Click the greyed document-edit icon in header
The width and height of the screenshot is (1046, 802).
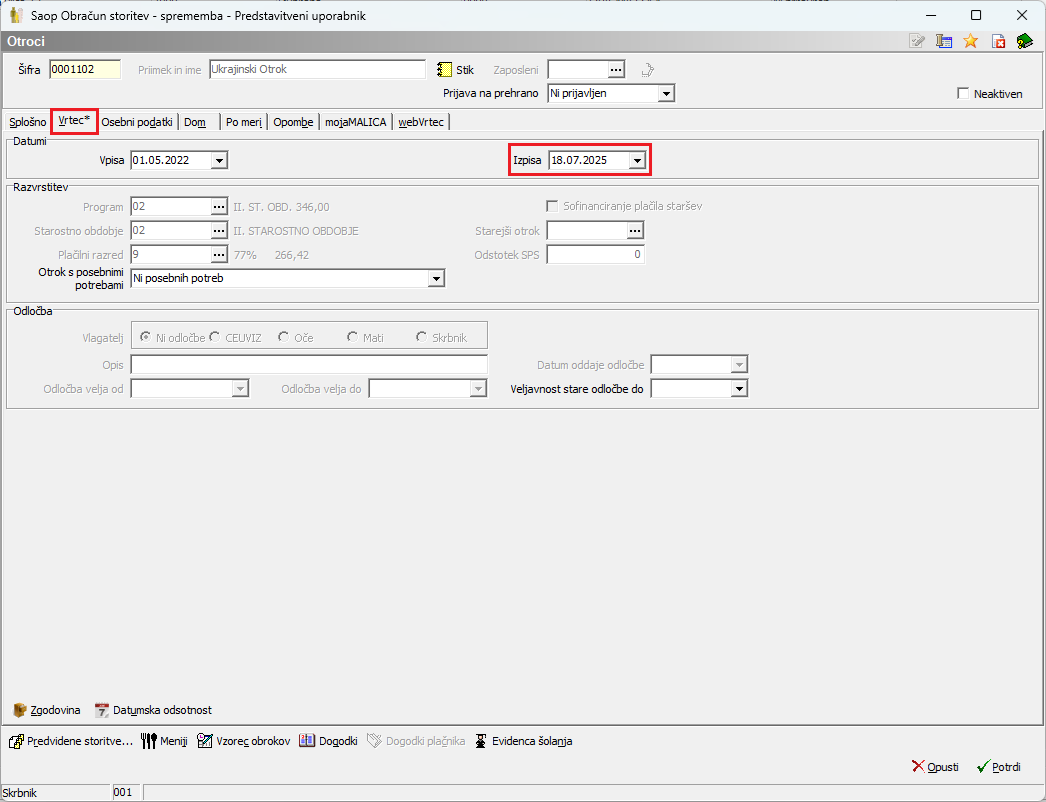click(917, 41)
